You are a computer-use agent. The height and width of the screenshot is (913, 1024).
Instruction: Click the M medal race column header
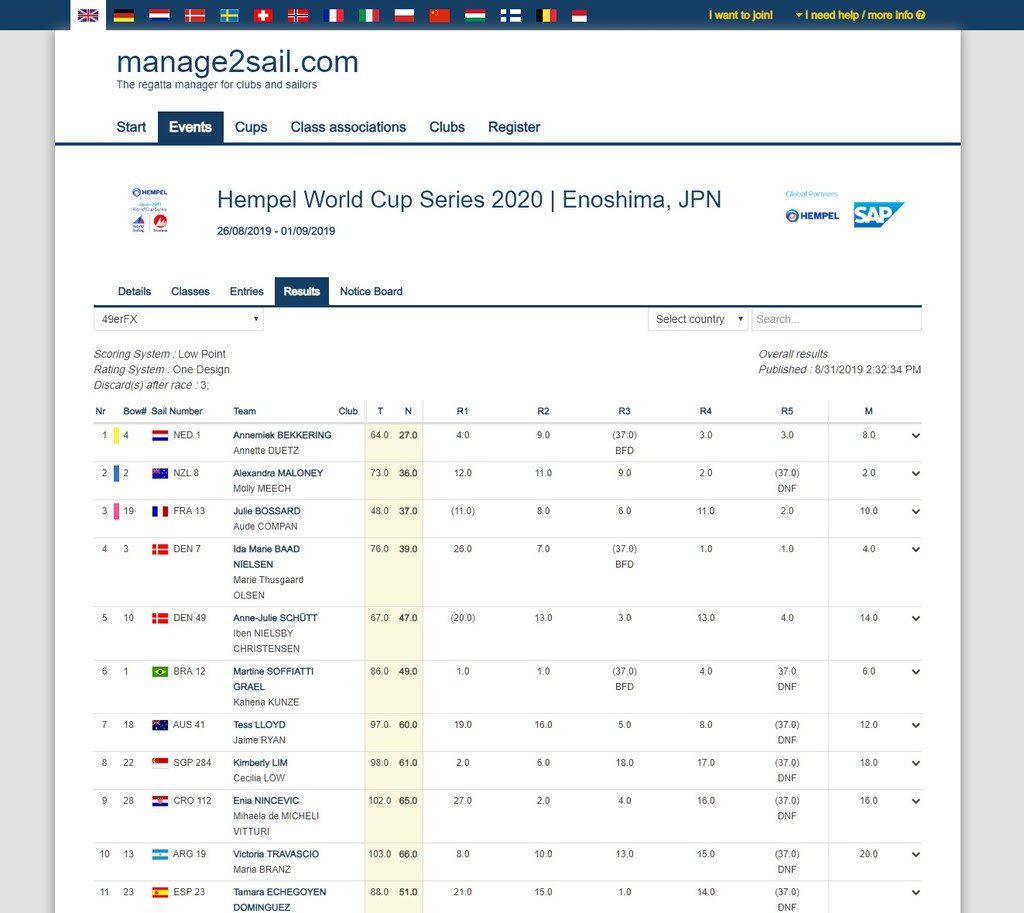[869, 411]
